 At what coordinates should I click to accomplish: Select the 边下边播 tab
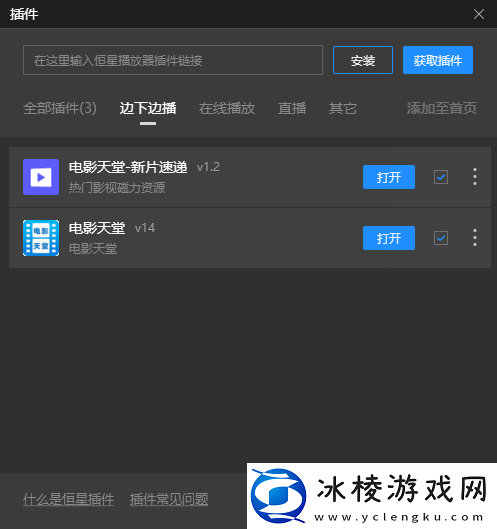148,108
